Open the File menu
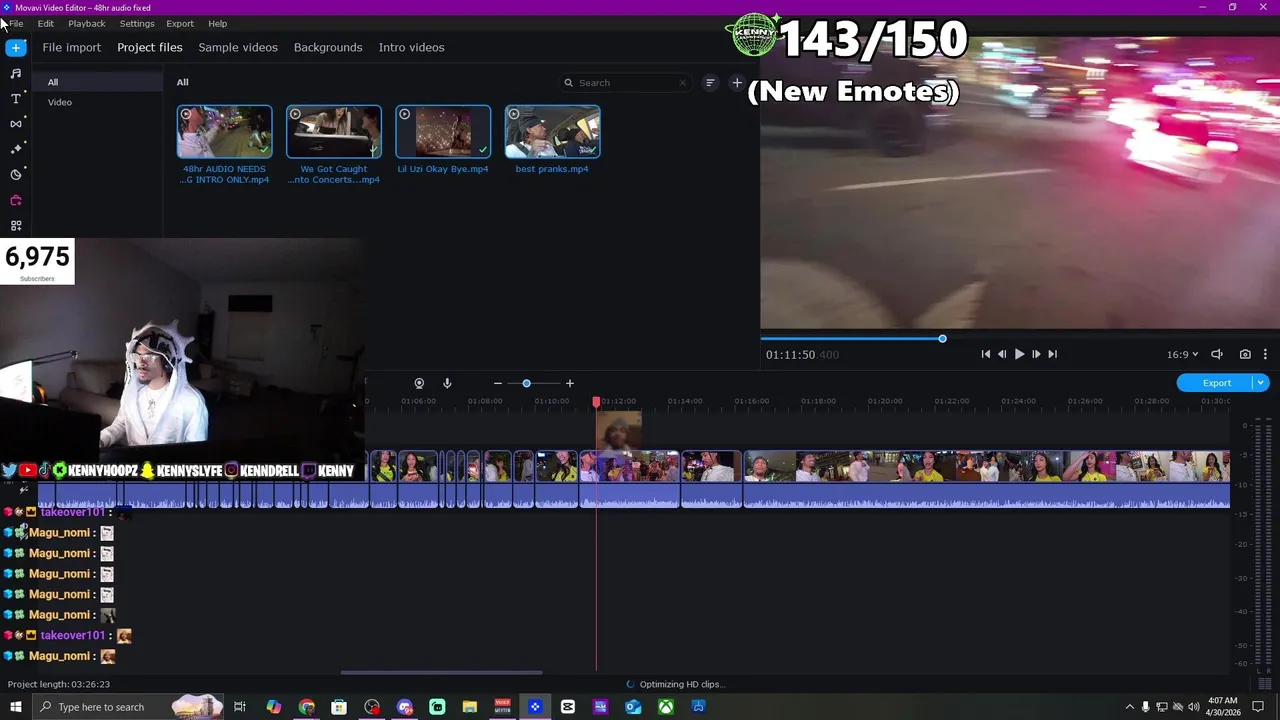The width and height of the screenshot is (1280, 720). (x=16, y=23)
